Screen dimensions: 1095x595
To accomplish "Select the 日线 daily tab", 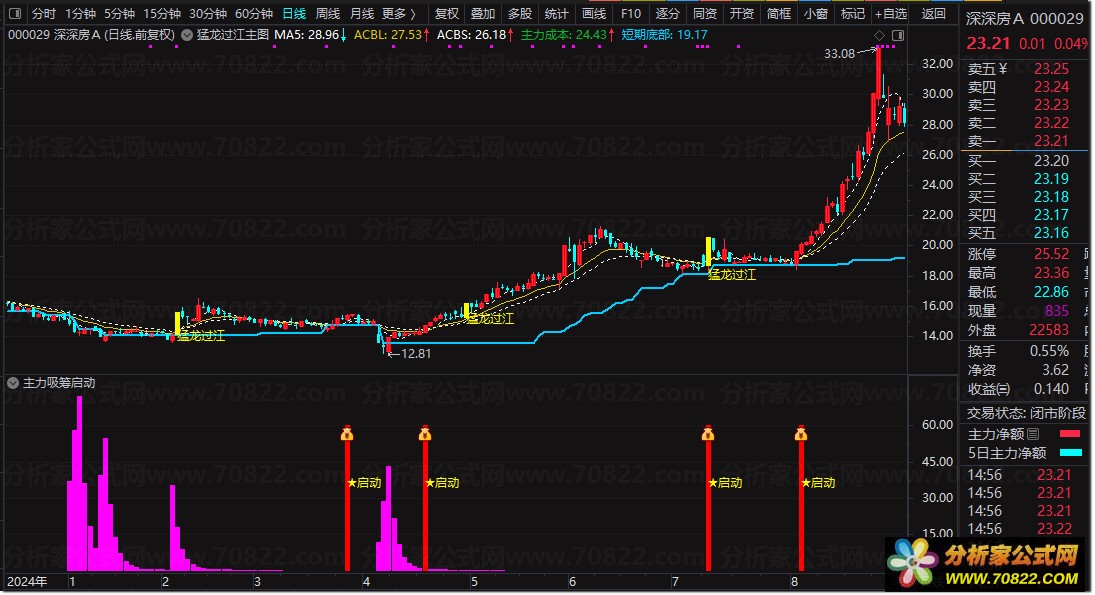I will coord(294,13).
